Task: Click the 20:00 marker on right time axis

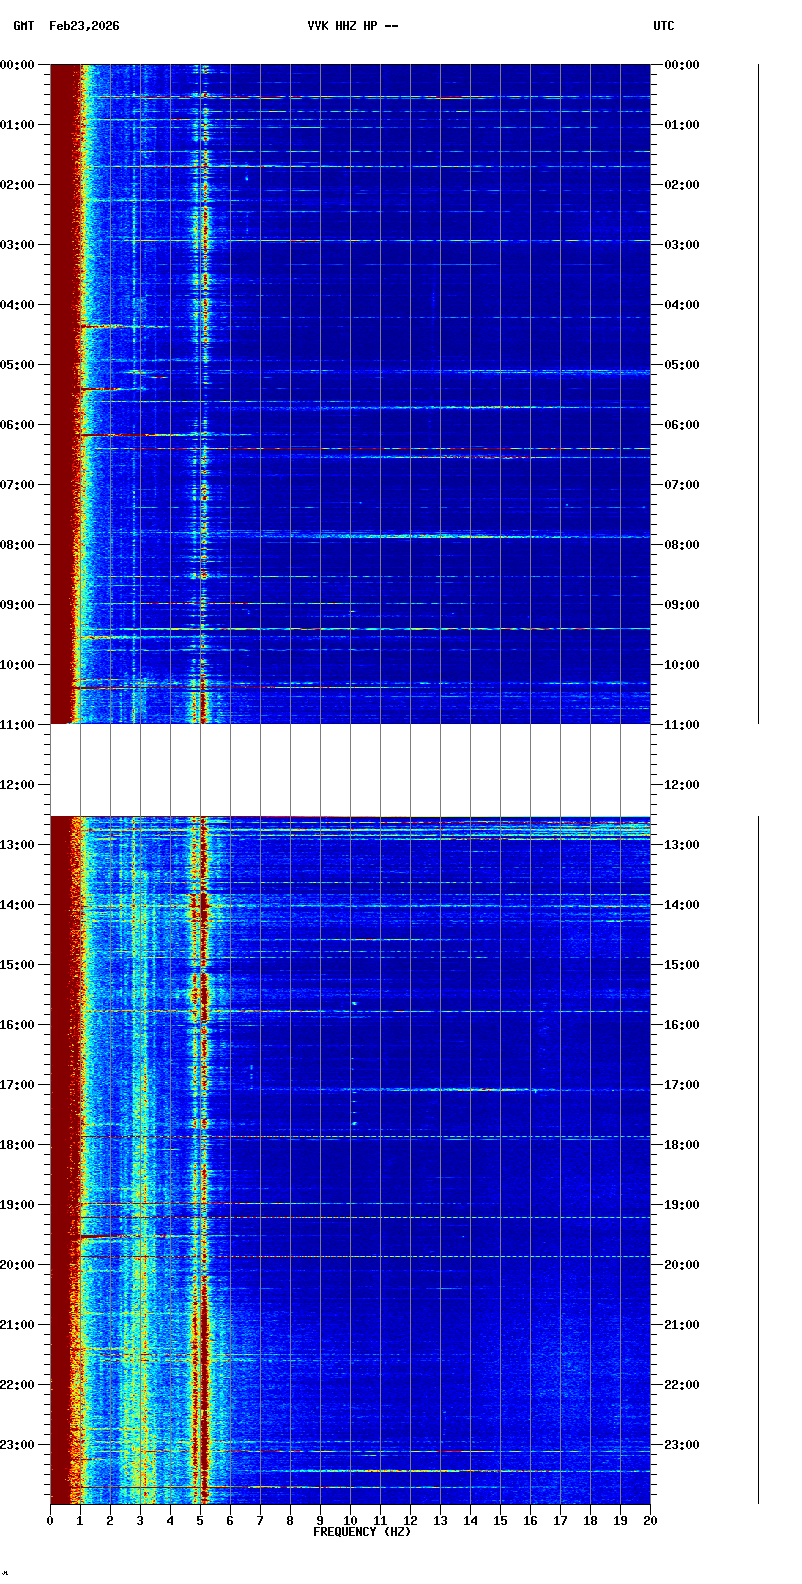Action: (682, 1265)
